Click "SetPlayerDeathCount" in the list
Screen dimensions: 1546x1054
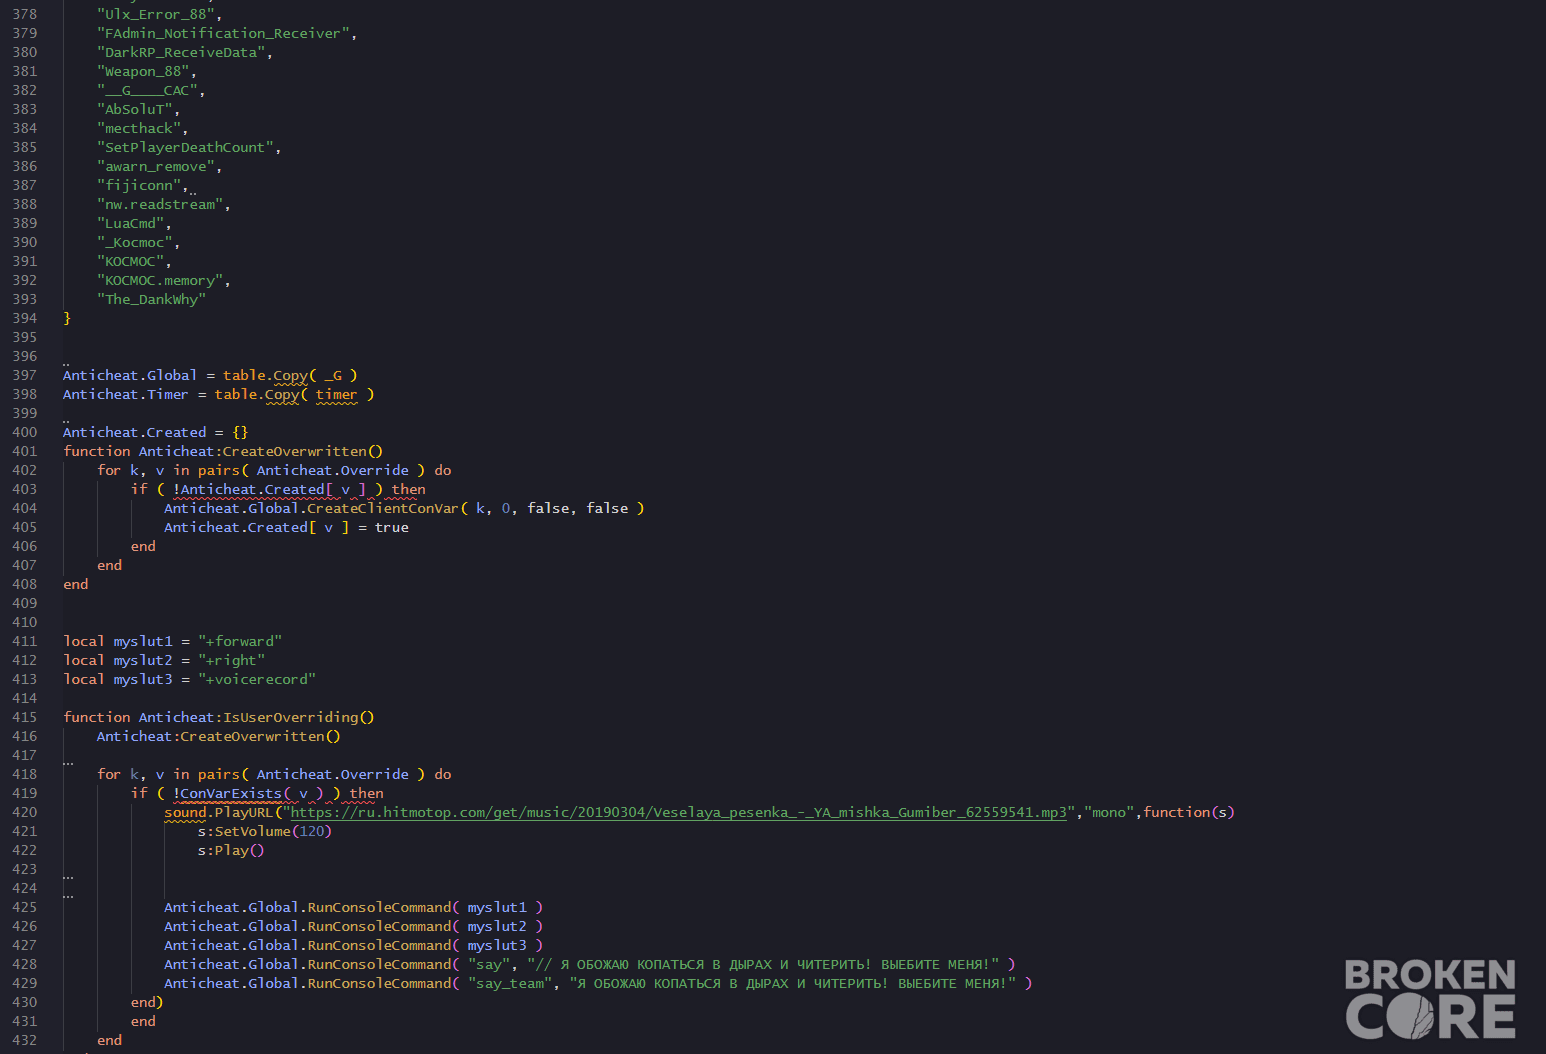tap(185, 147)
